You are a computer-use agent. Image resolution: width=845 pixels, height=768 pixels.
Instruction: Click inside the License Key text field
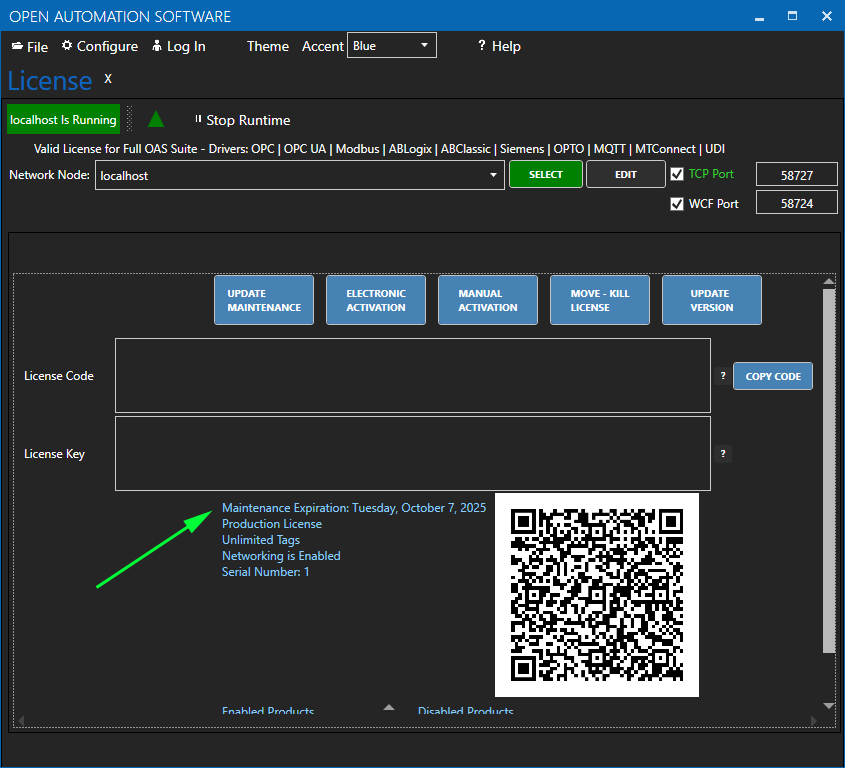coord(412,454)
